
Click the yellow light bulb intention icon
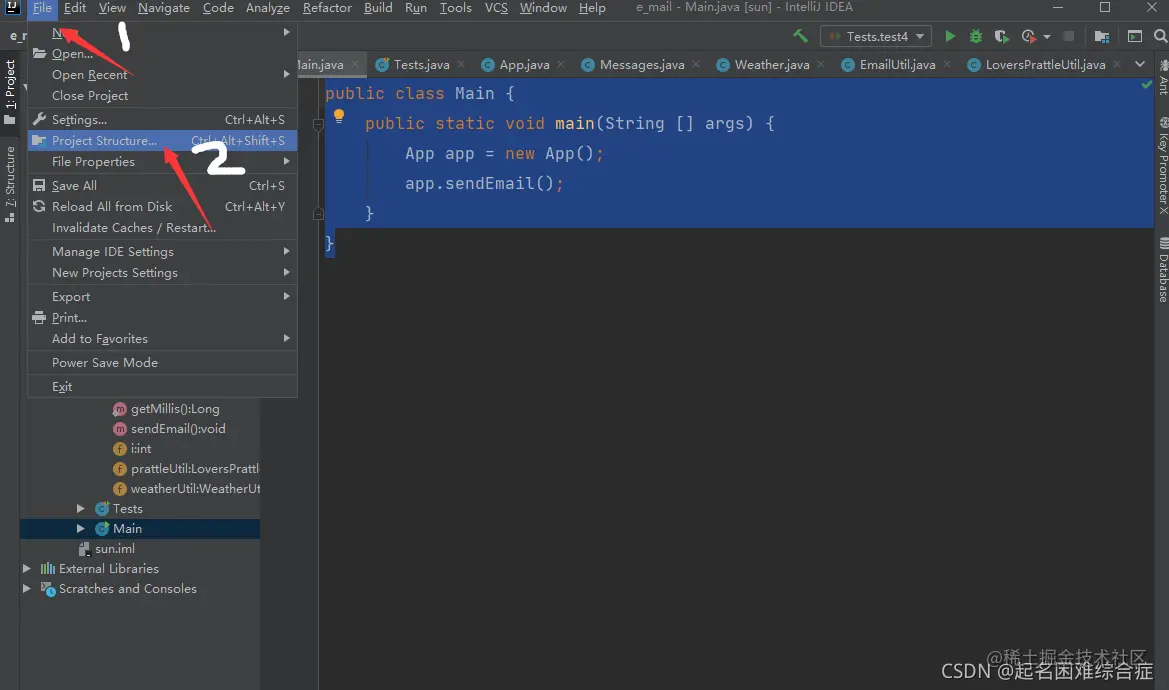pos(338,115)
